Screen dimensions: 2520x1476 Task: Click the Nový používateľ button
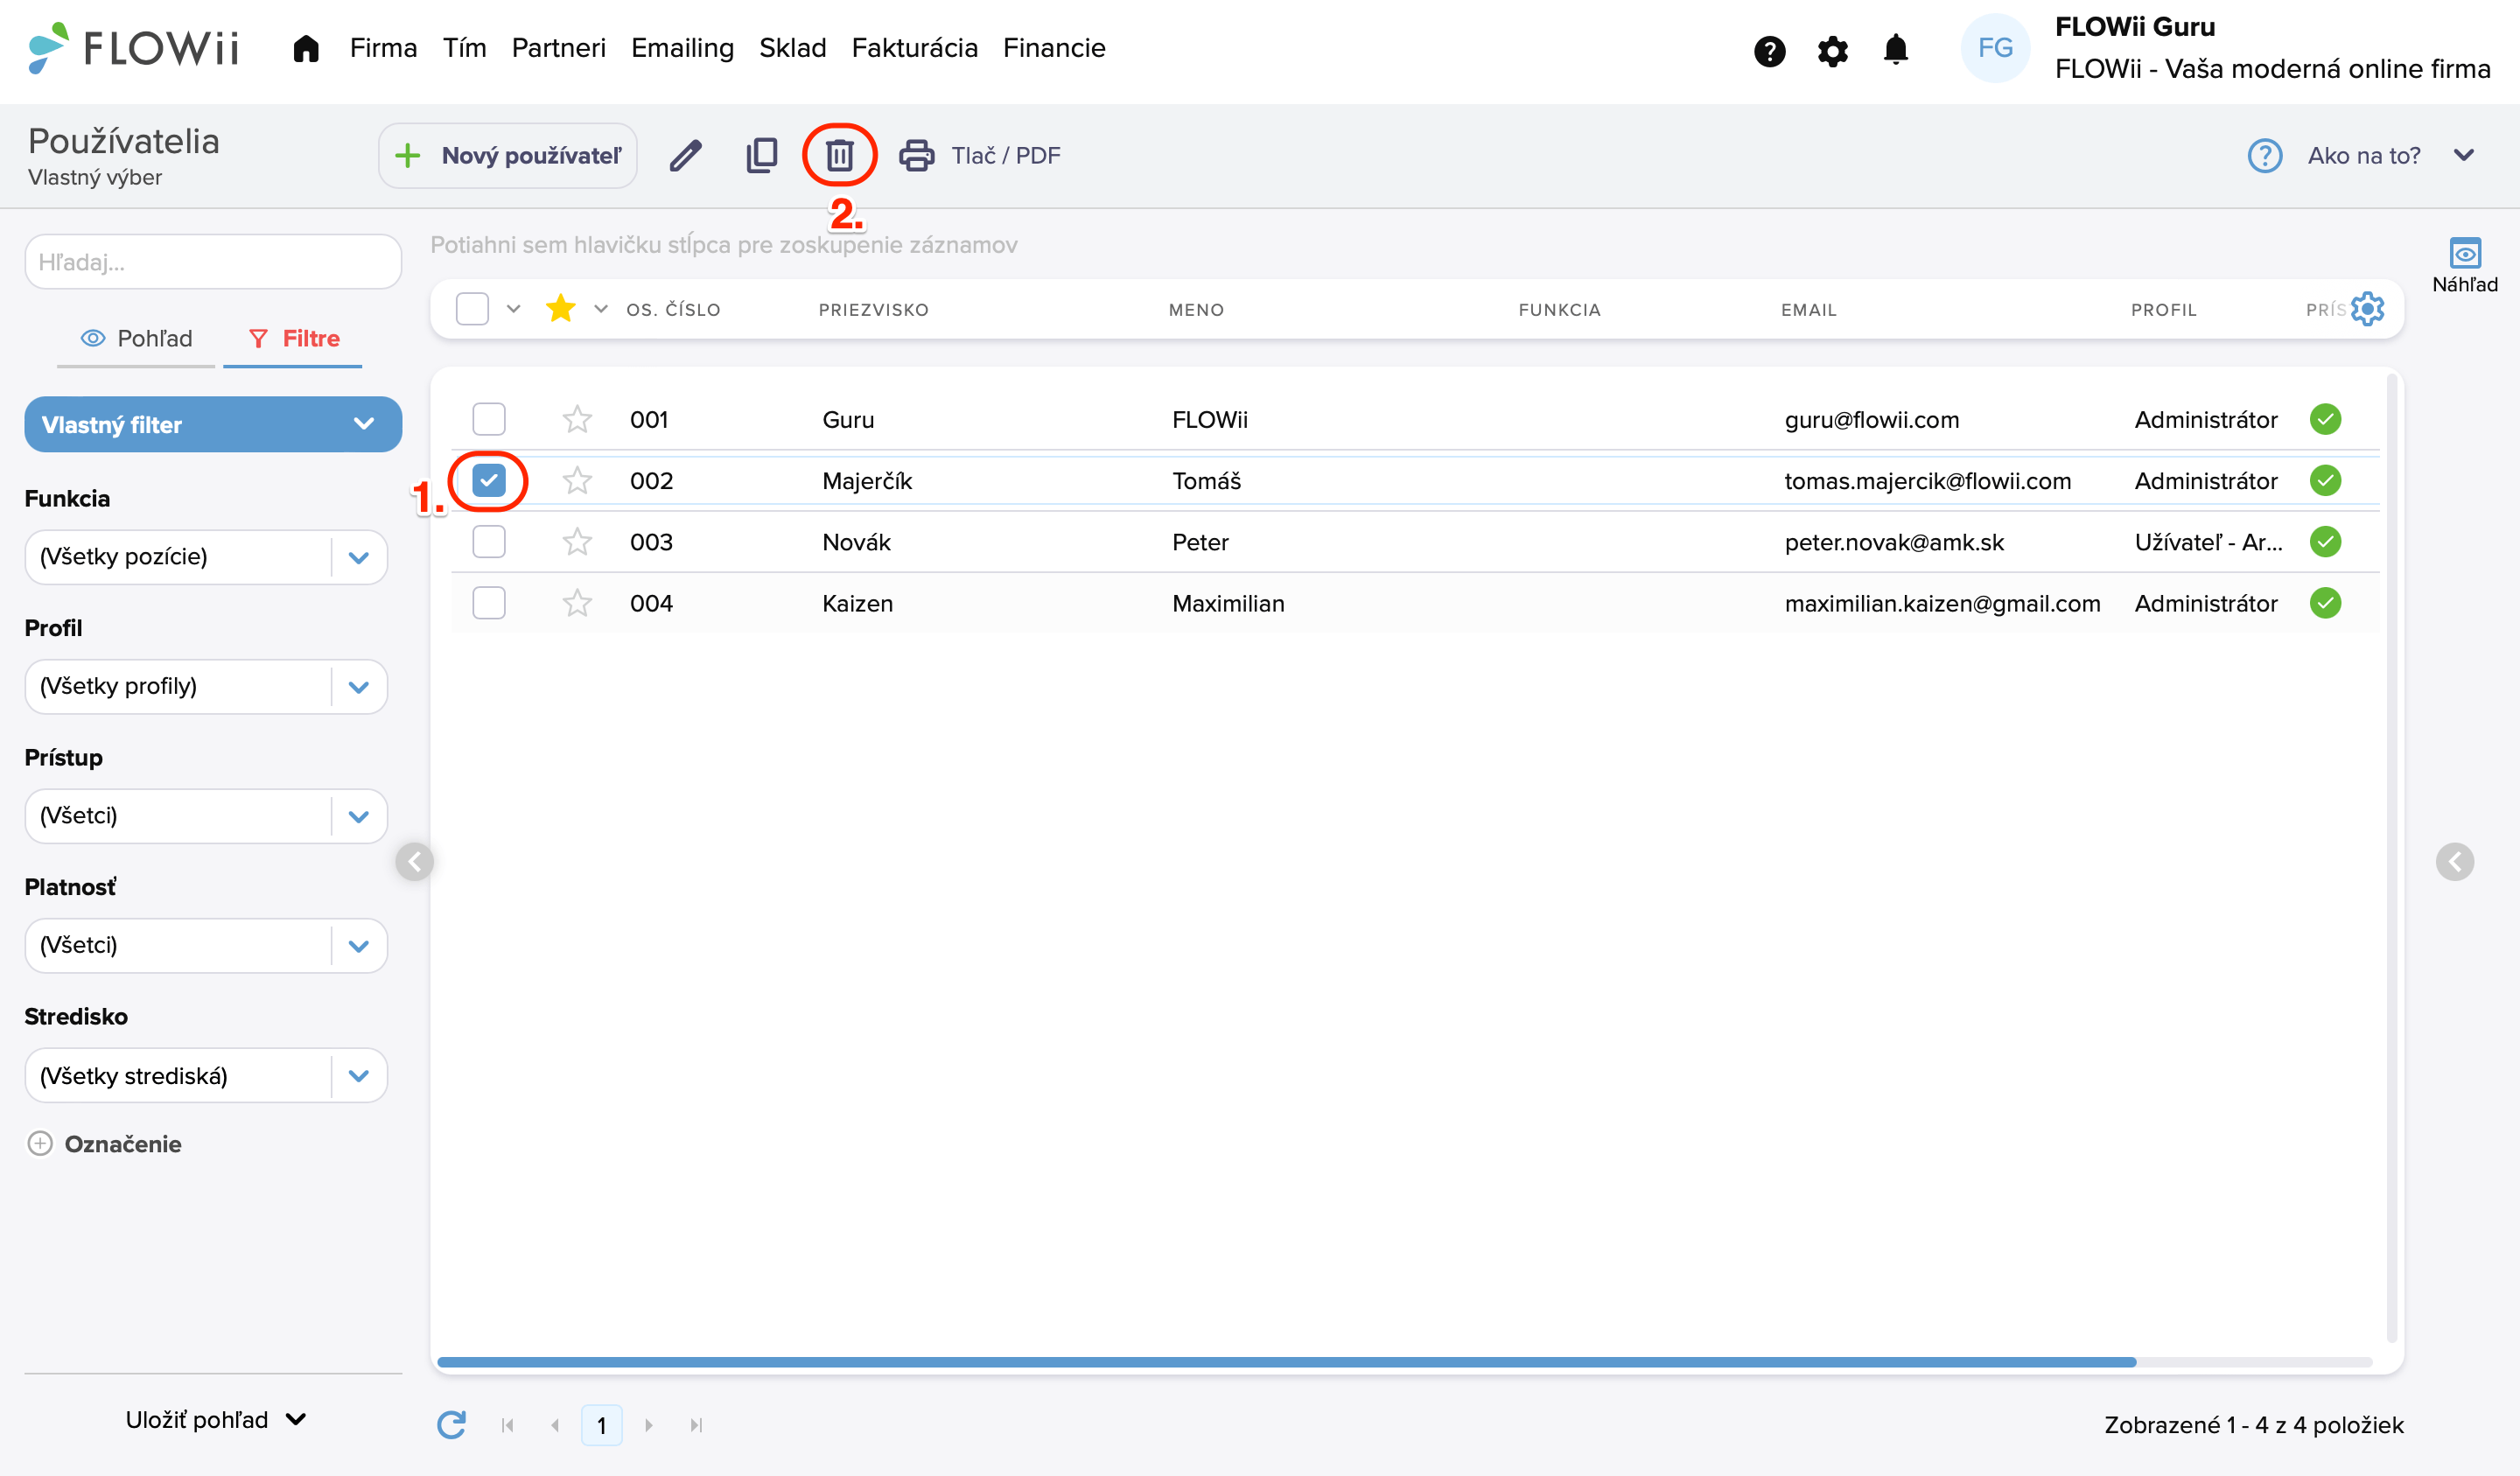click(508, 155)
